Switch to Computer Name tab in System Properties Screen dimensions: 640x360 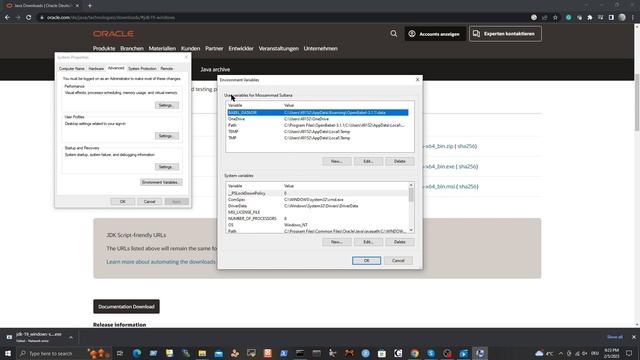(71, 69)
